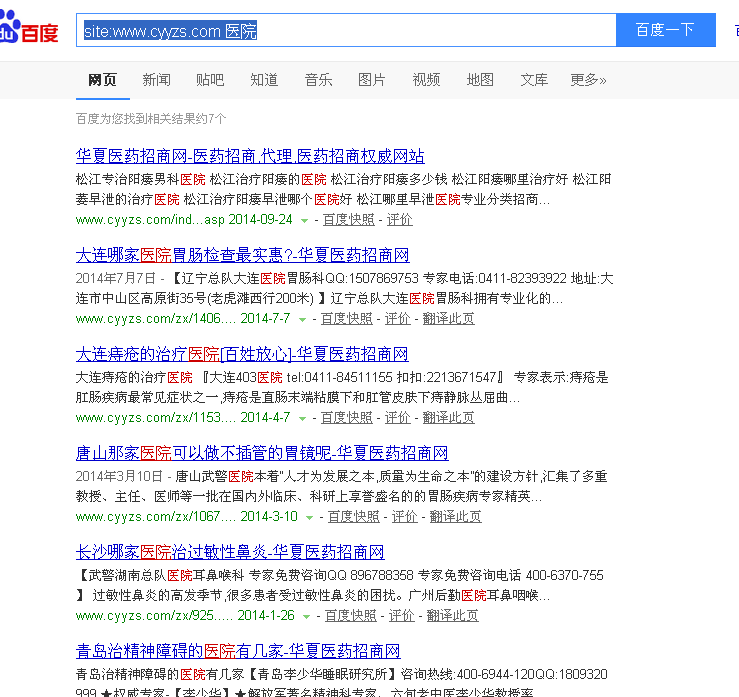The height and width of the screenshot is (697, 739).
Task: Open result 大连痔疮的治疗医院[百姓放心]
Action: (242, 354)
